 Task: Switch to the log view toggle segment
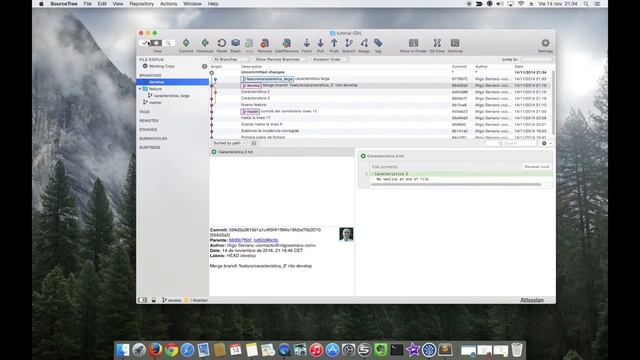point(156,43)
